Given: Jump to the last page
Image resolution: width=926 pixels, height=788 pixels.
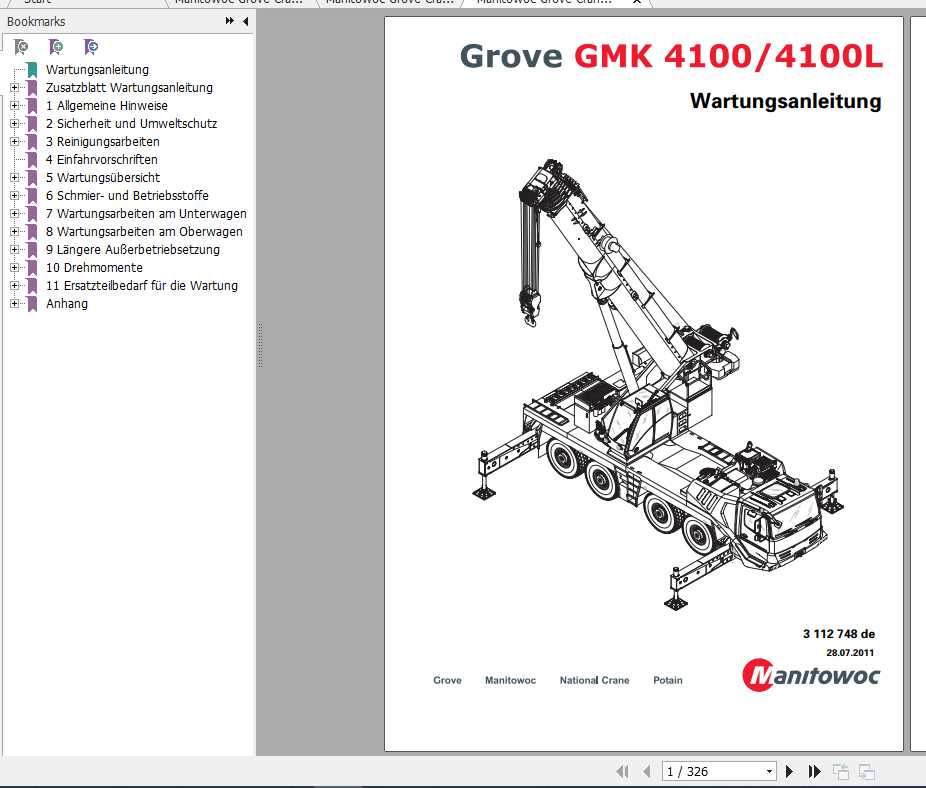Looking at the screenshot, I should coord(814,771).
